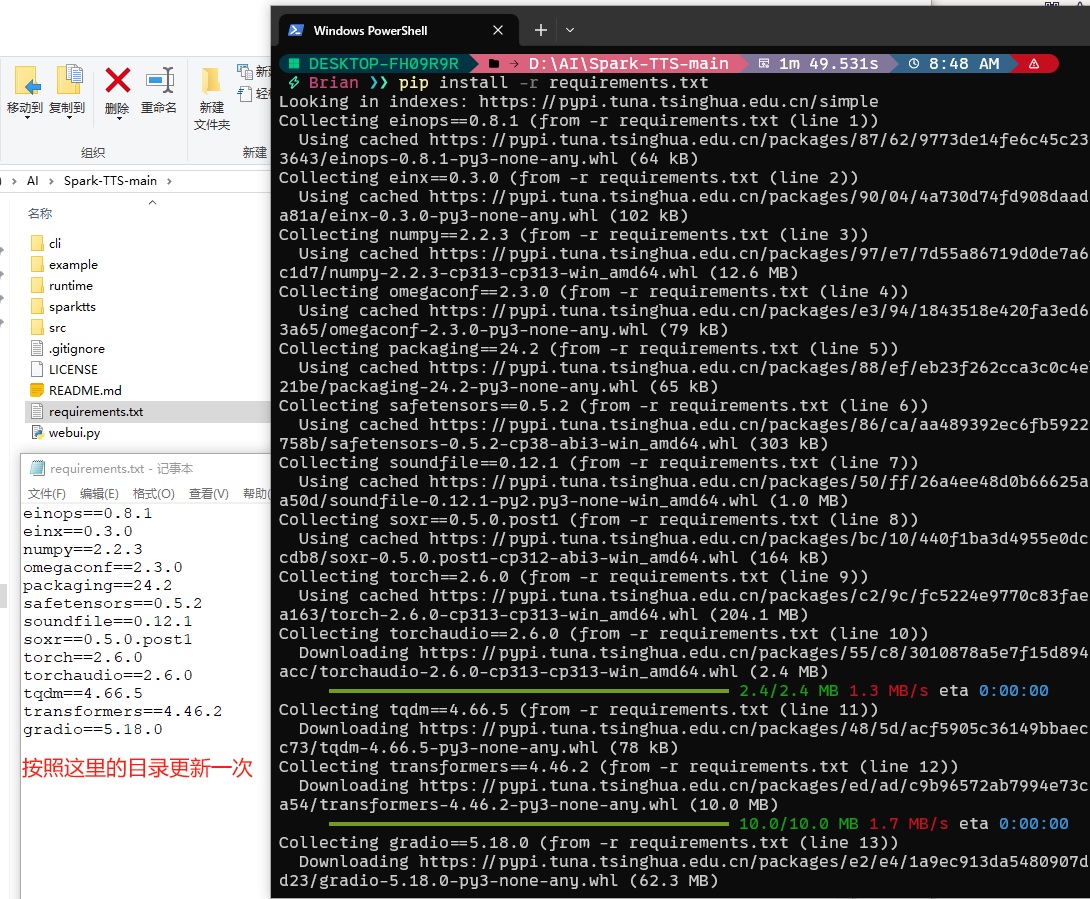
Task: Click the New folder icon in Explorer
Action: click(211, 81)
